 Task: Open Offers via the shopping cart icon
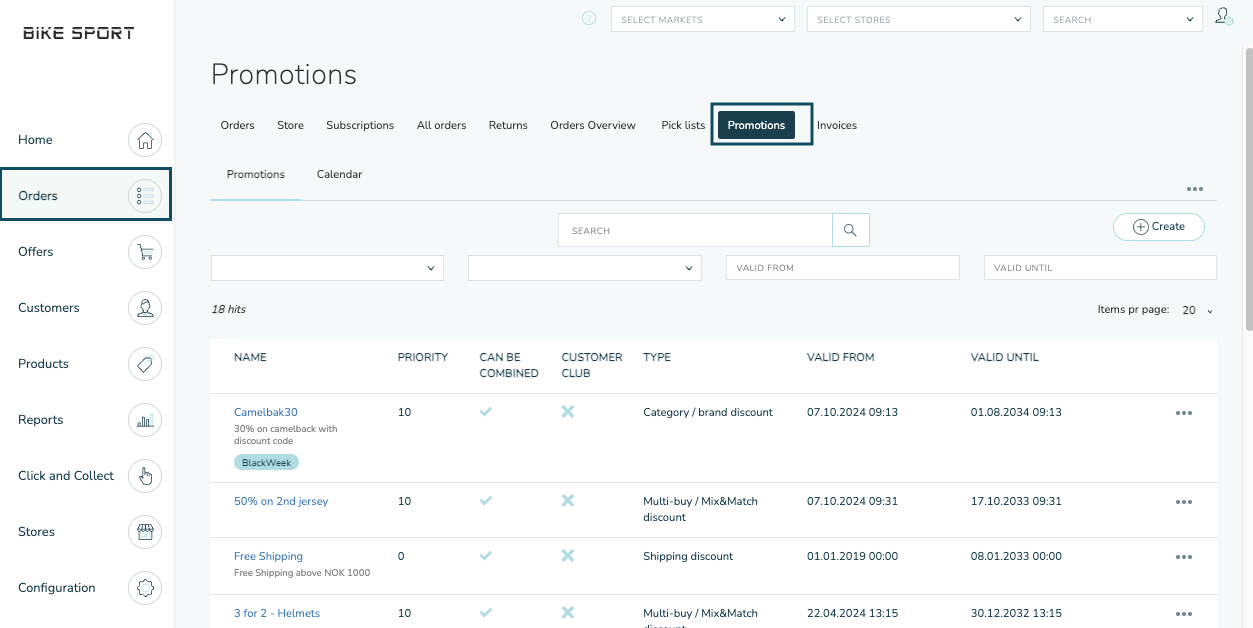point(145,252)
